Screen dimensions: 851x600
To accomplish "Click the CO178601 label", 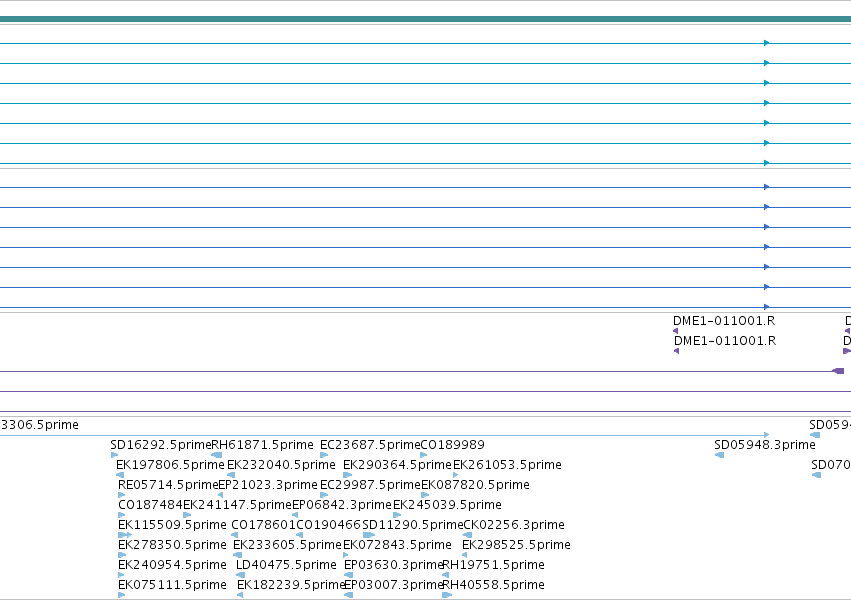I will point(263,525).
